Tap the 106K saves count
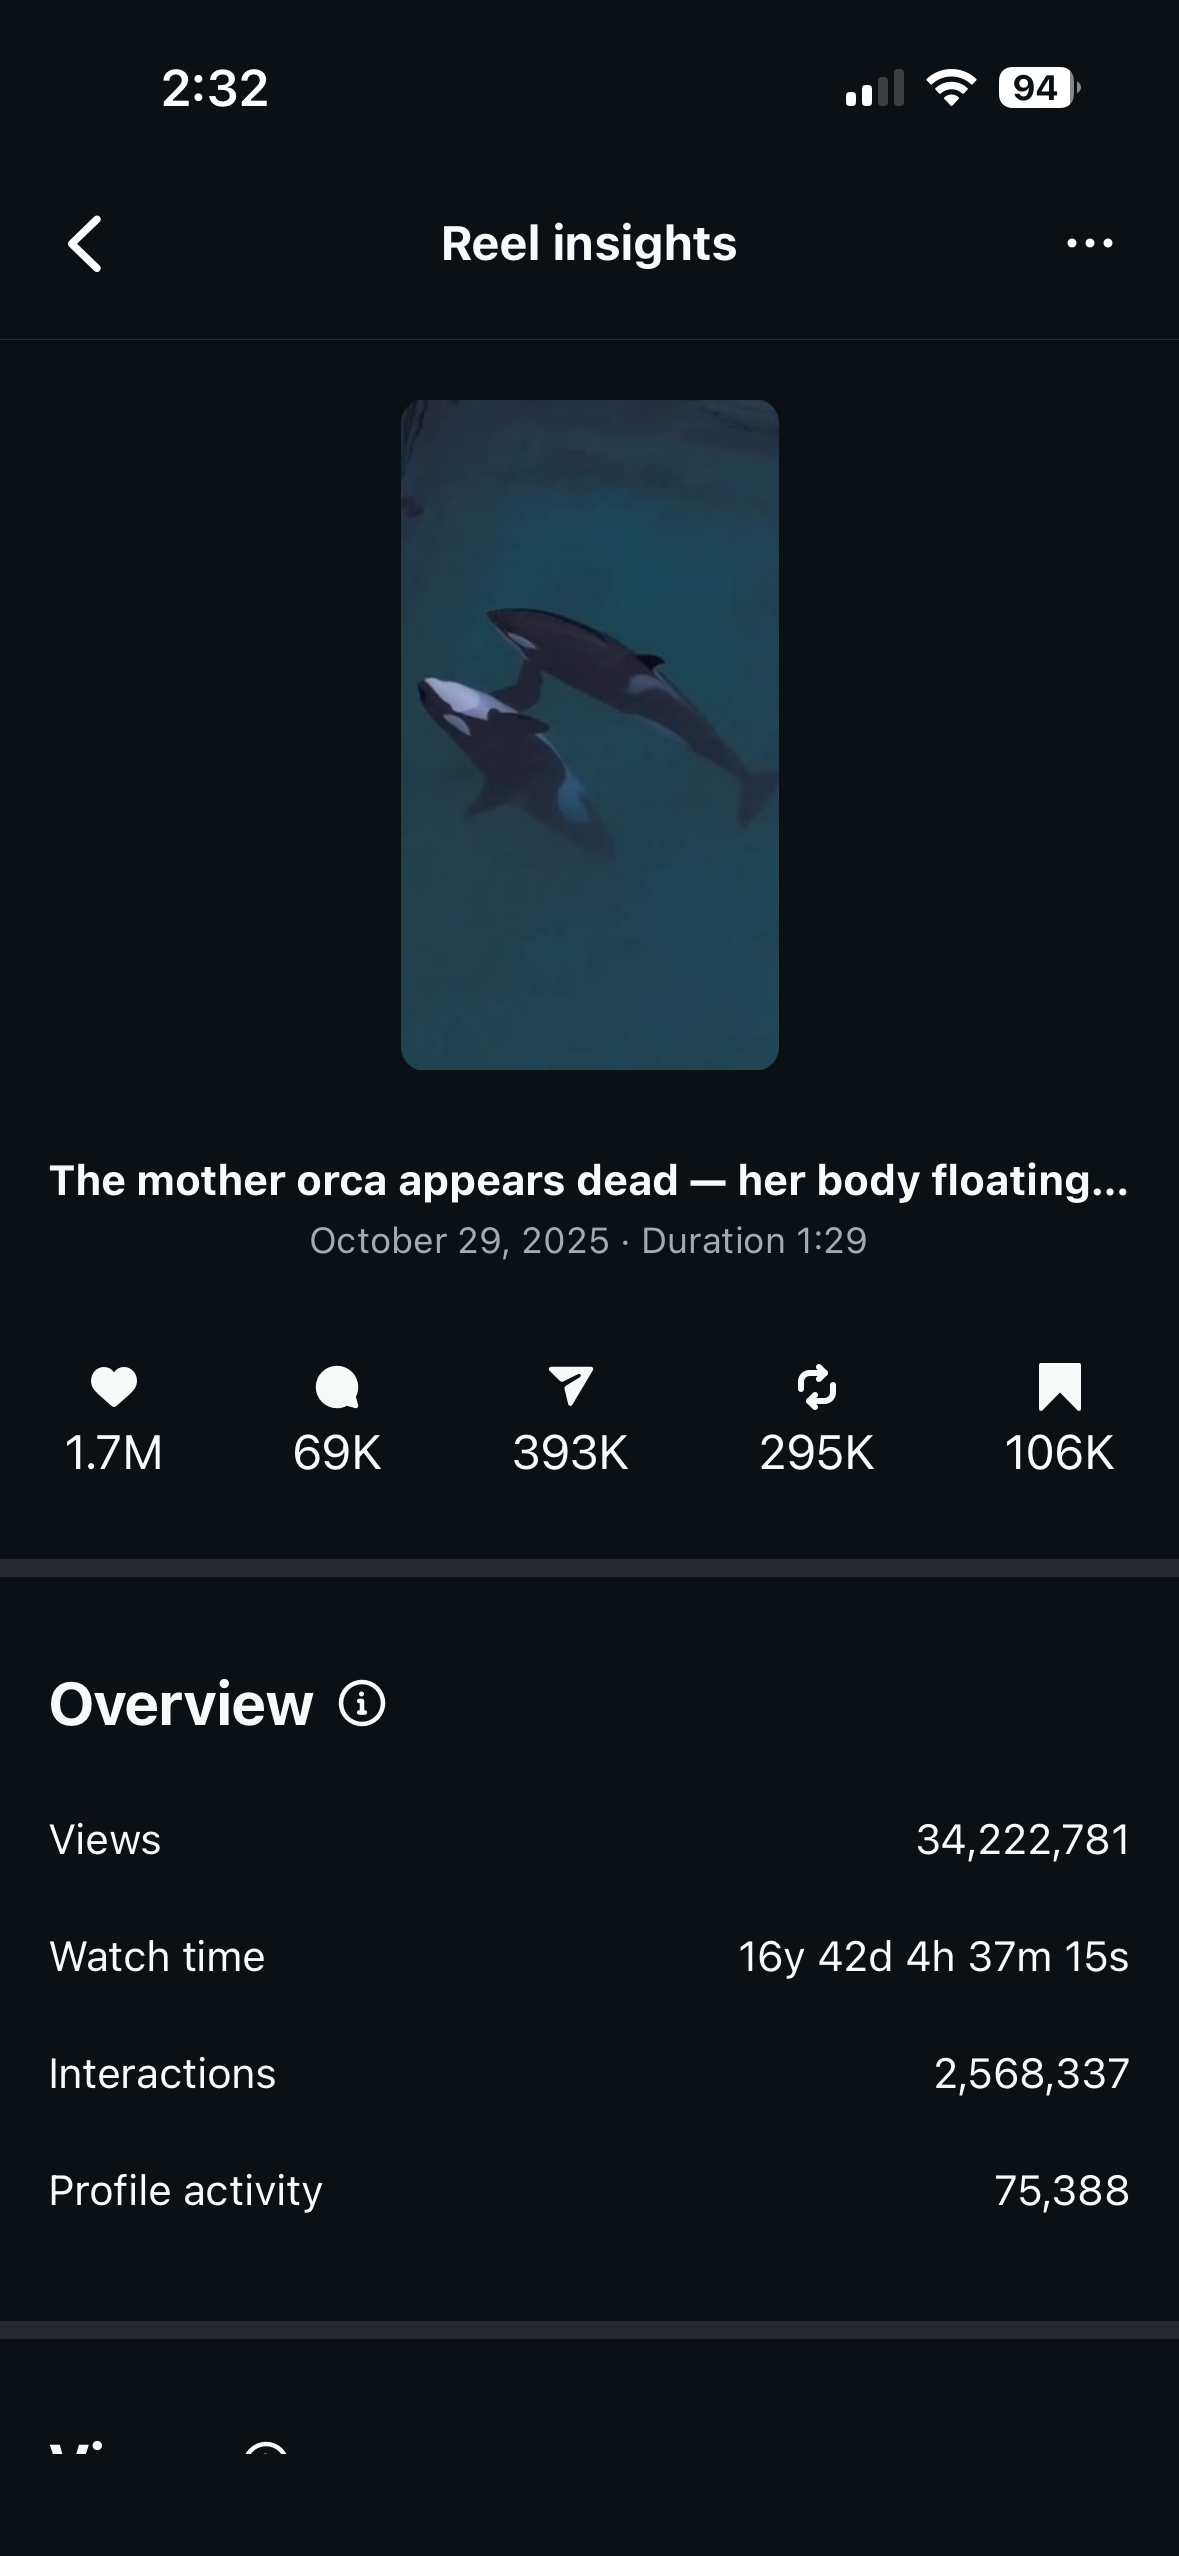1179x2556 pixels. 1059,1453
